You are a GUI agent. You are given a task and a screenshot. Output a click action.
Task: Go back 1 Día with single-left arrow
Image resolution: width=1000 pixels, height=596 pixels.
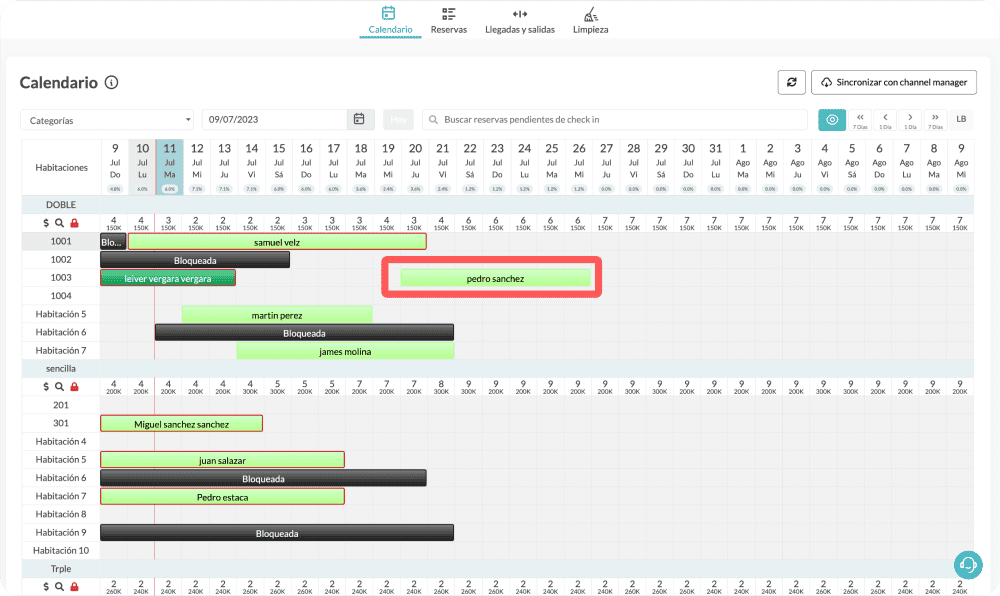pyautogui.click(x=885, y=120)
